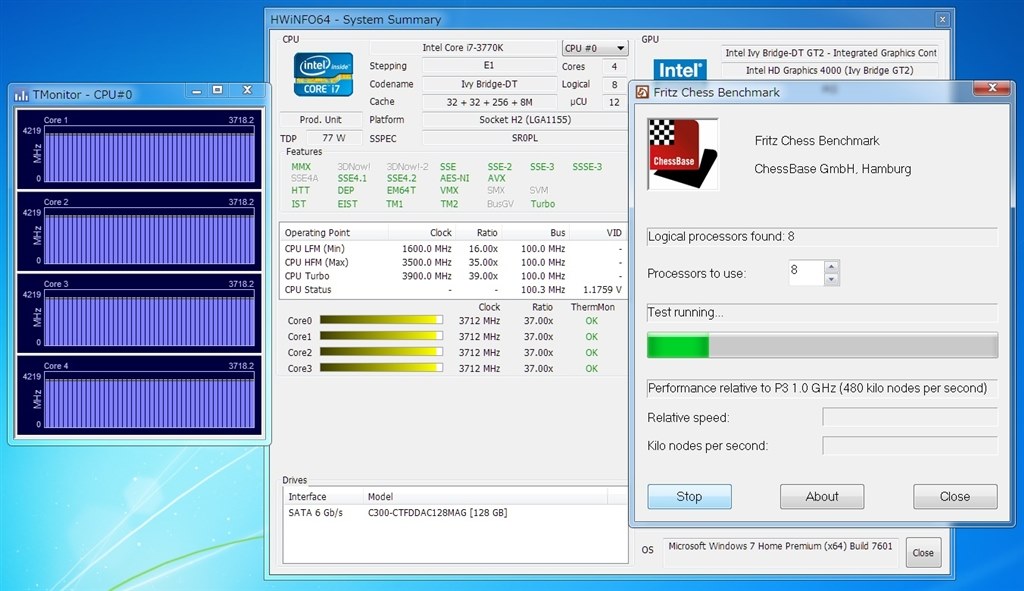Click the Stepping value E1
The width and height of the screenshot is (1024, 591).
pos(488,65)
